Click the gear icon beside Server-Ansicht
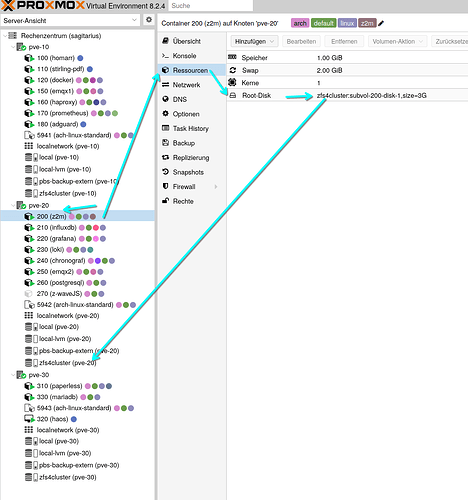468x500 pixels. tap(149, 20)
